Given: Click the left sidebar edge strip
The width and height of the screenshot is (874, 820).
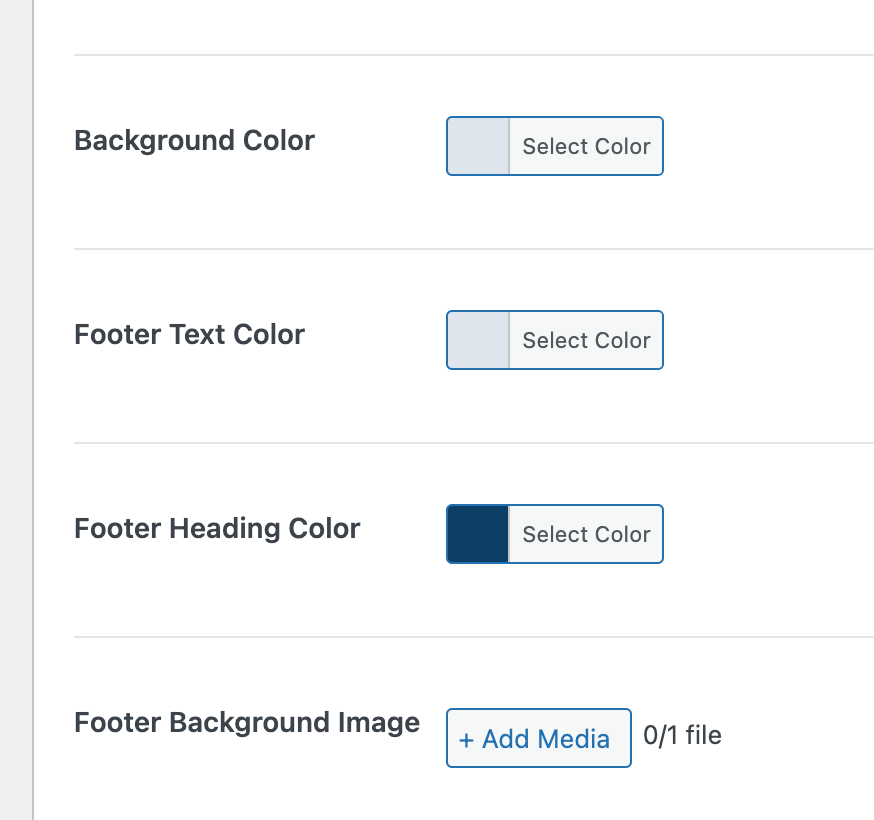Looking at the screenshot, I should [x=14, y=410].
